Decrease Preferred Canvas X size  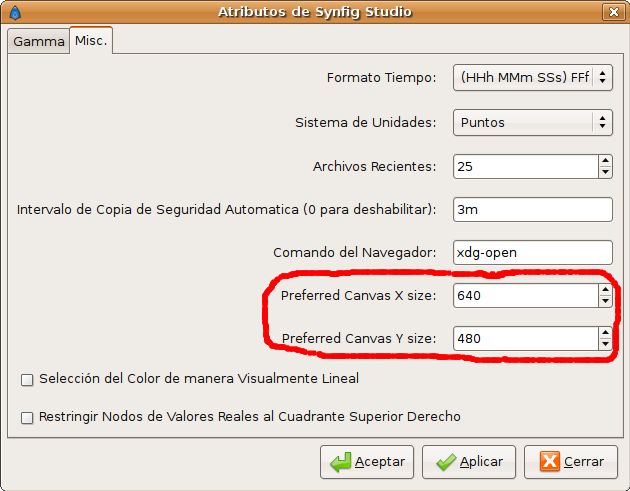coord(605,301)
